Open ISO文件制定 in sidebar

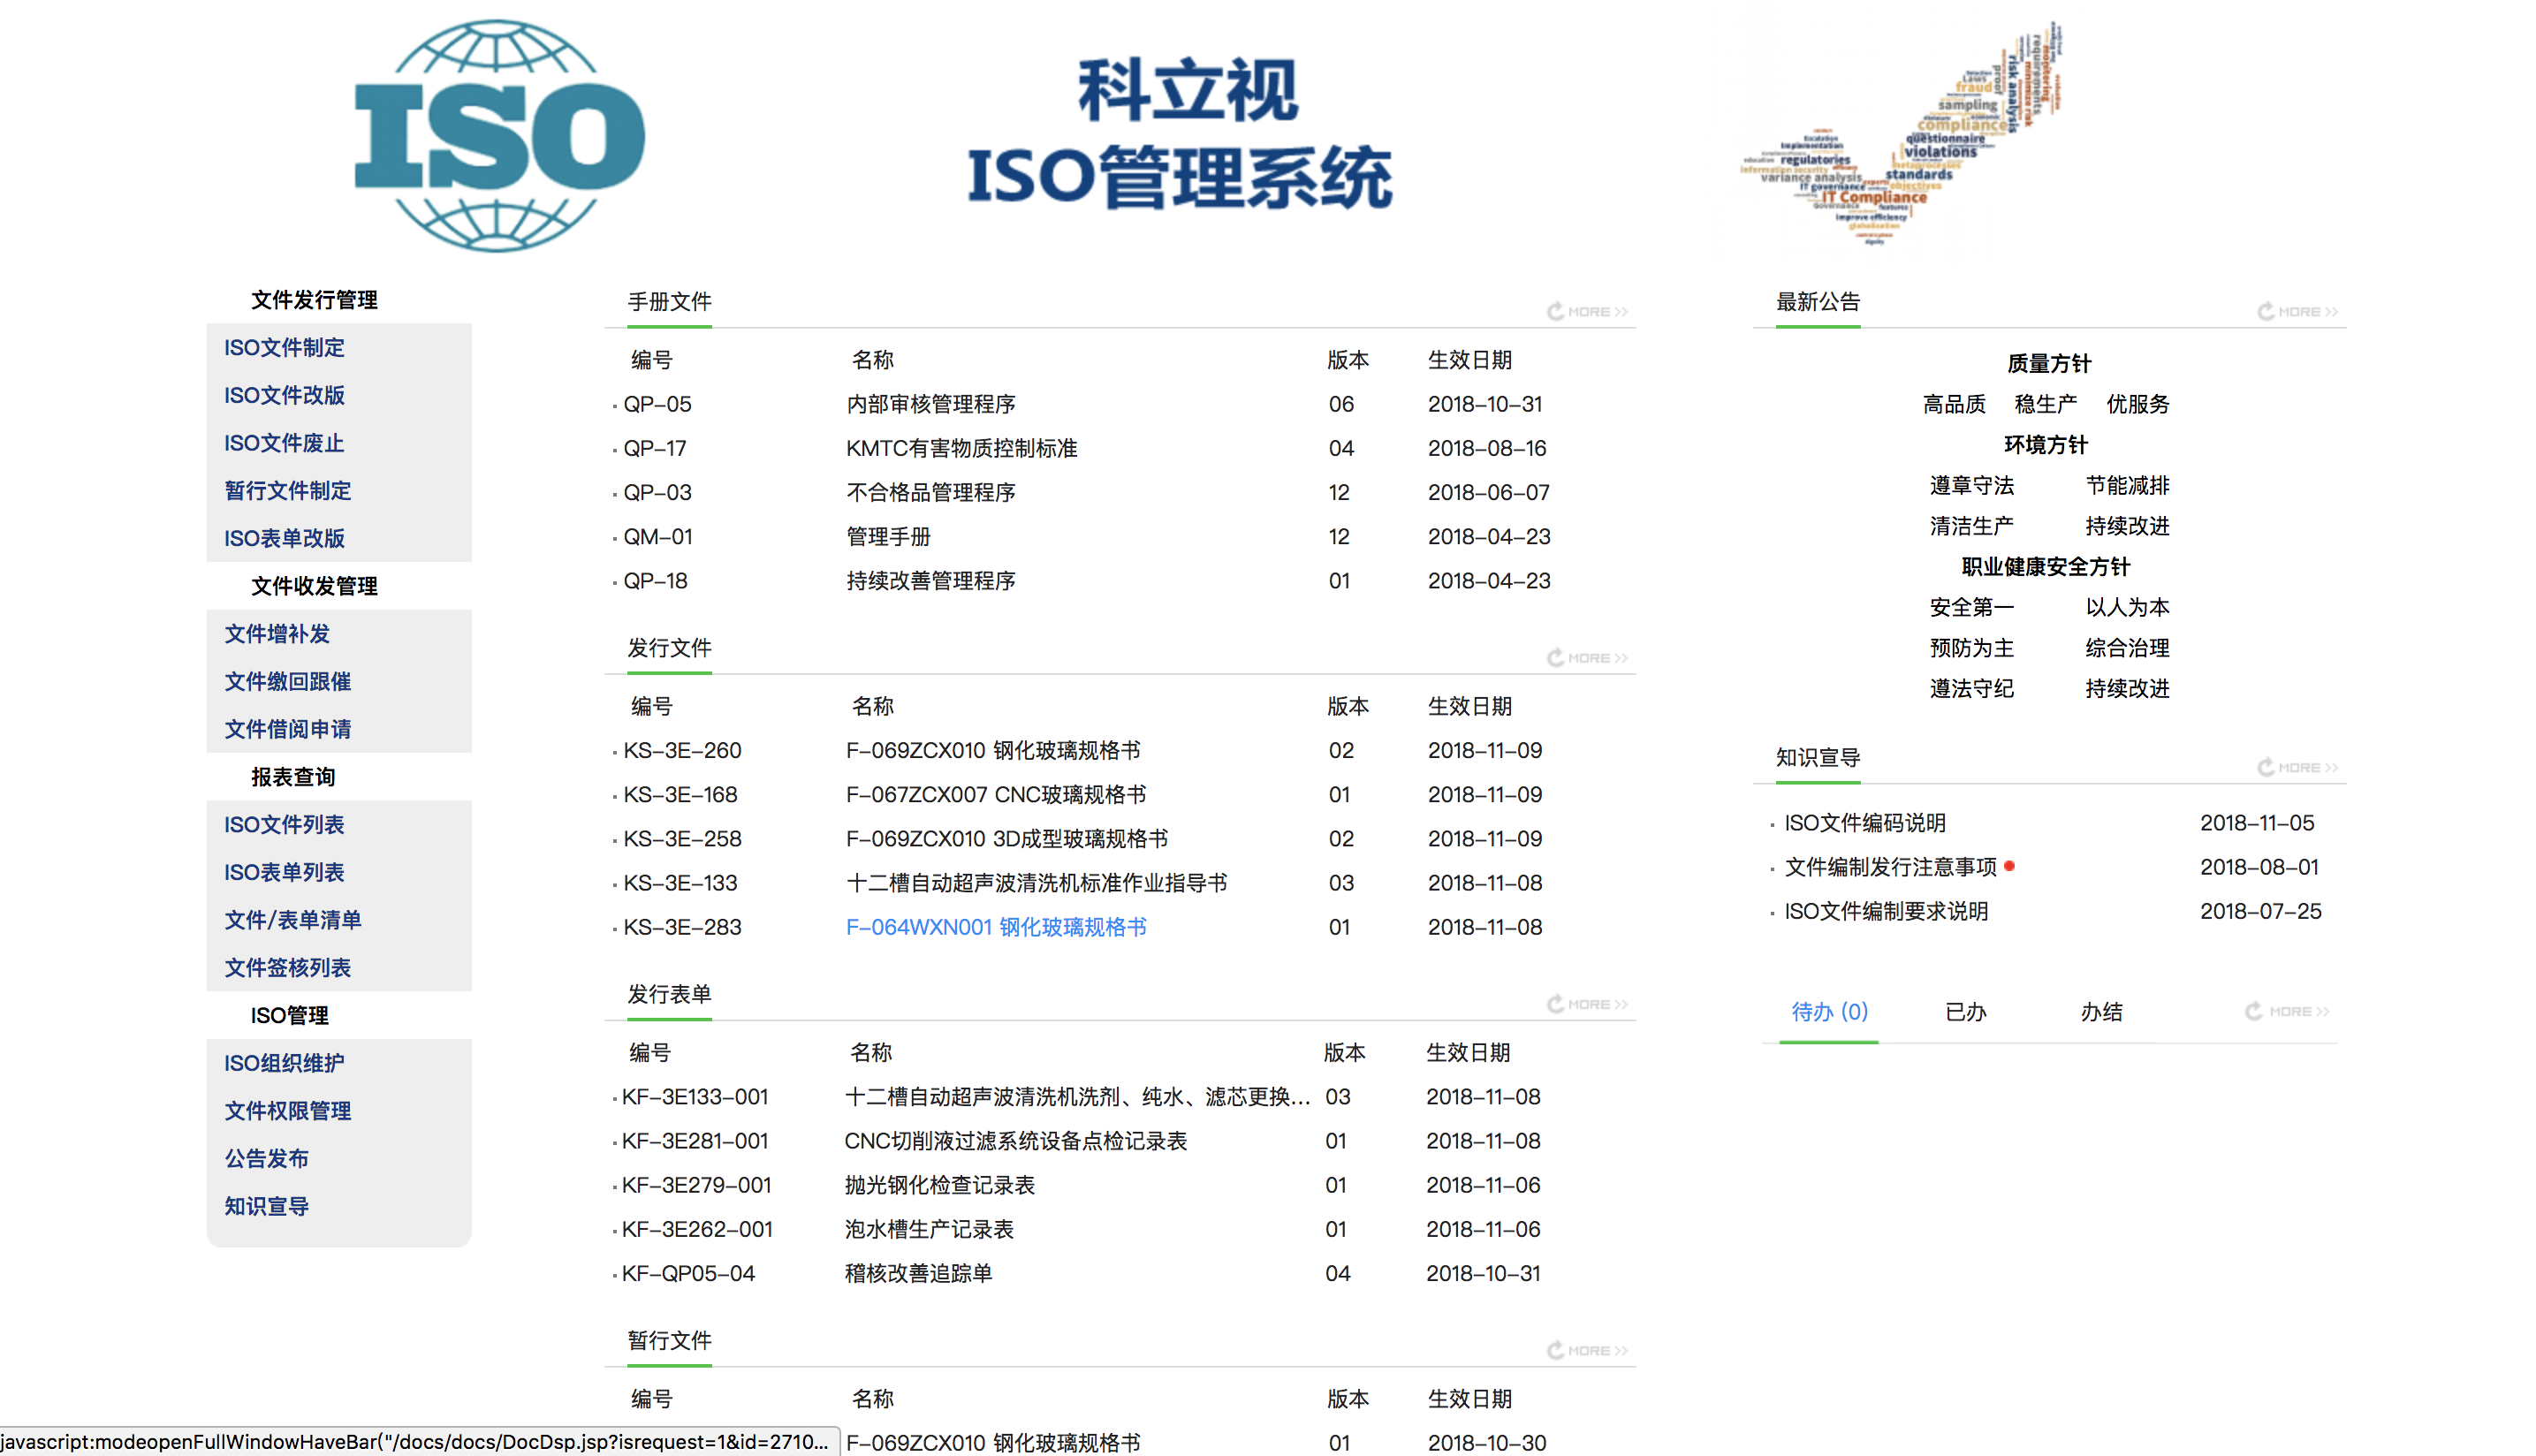[x=284, y=347]
